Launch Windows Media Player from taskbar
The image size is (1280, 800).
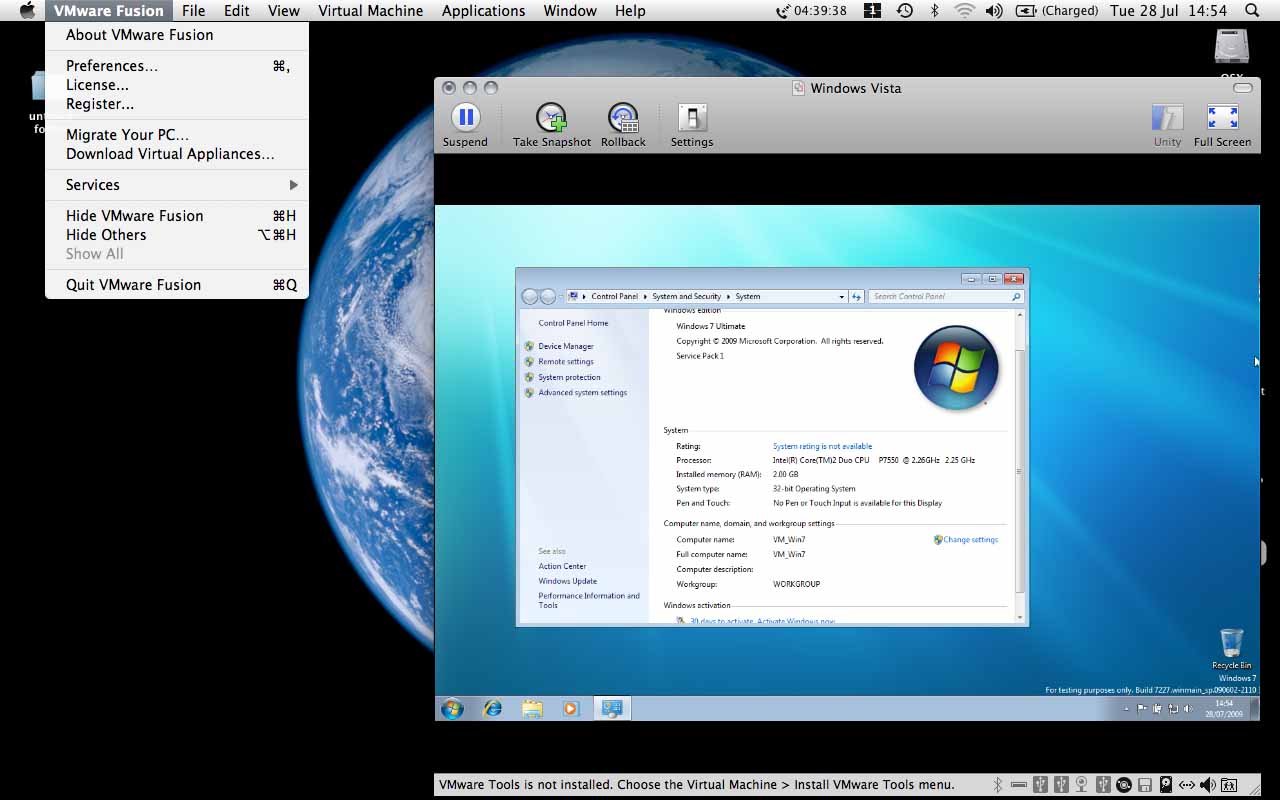point(571,708)
